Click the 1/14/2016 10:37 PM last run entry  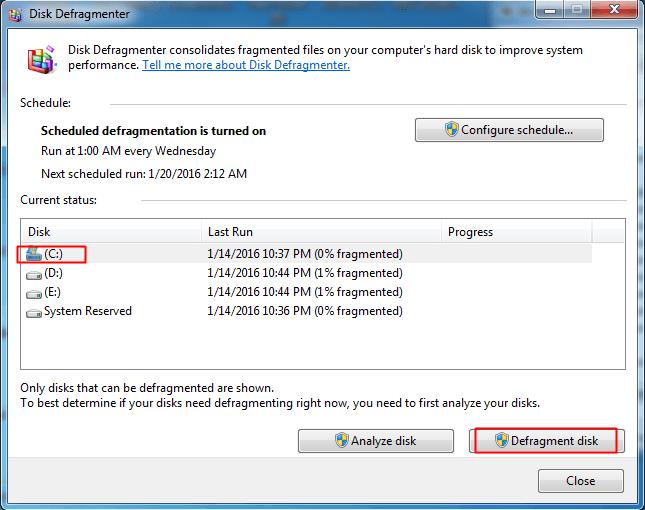(305, 254)
